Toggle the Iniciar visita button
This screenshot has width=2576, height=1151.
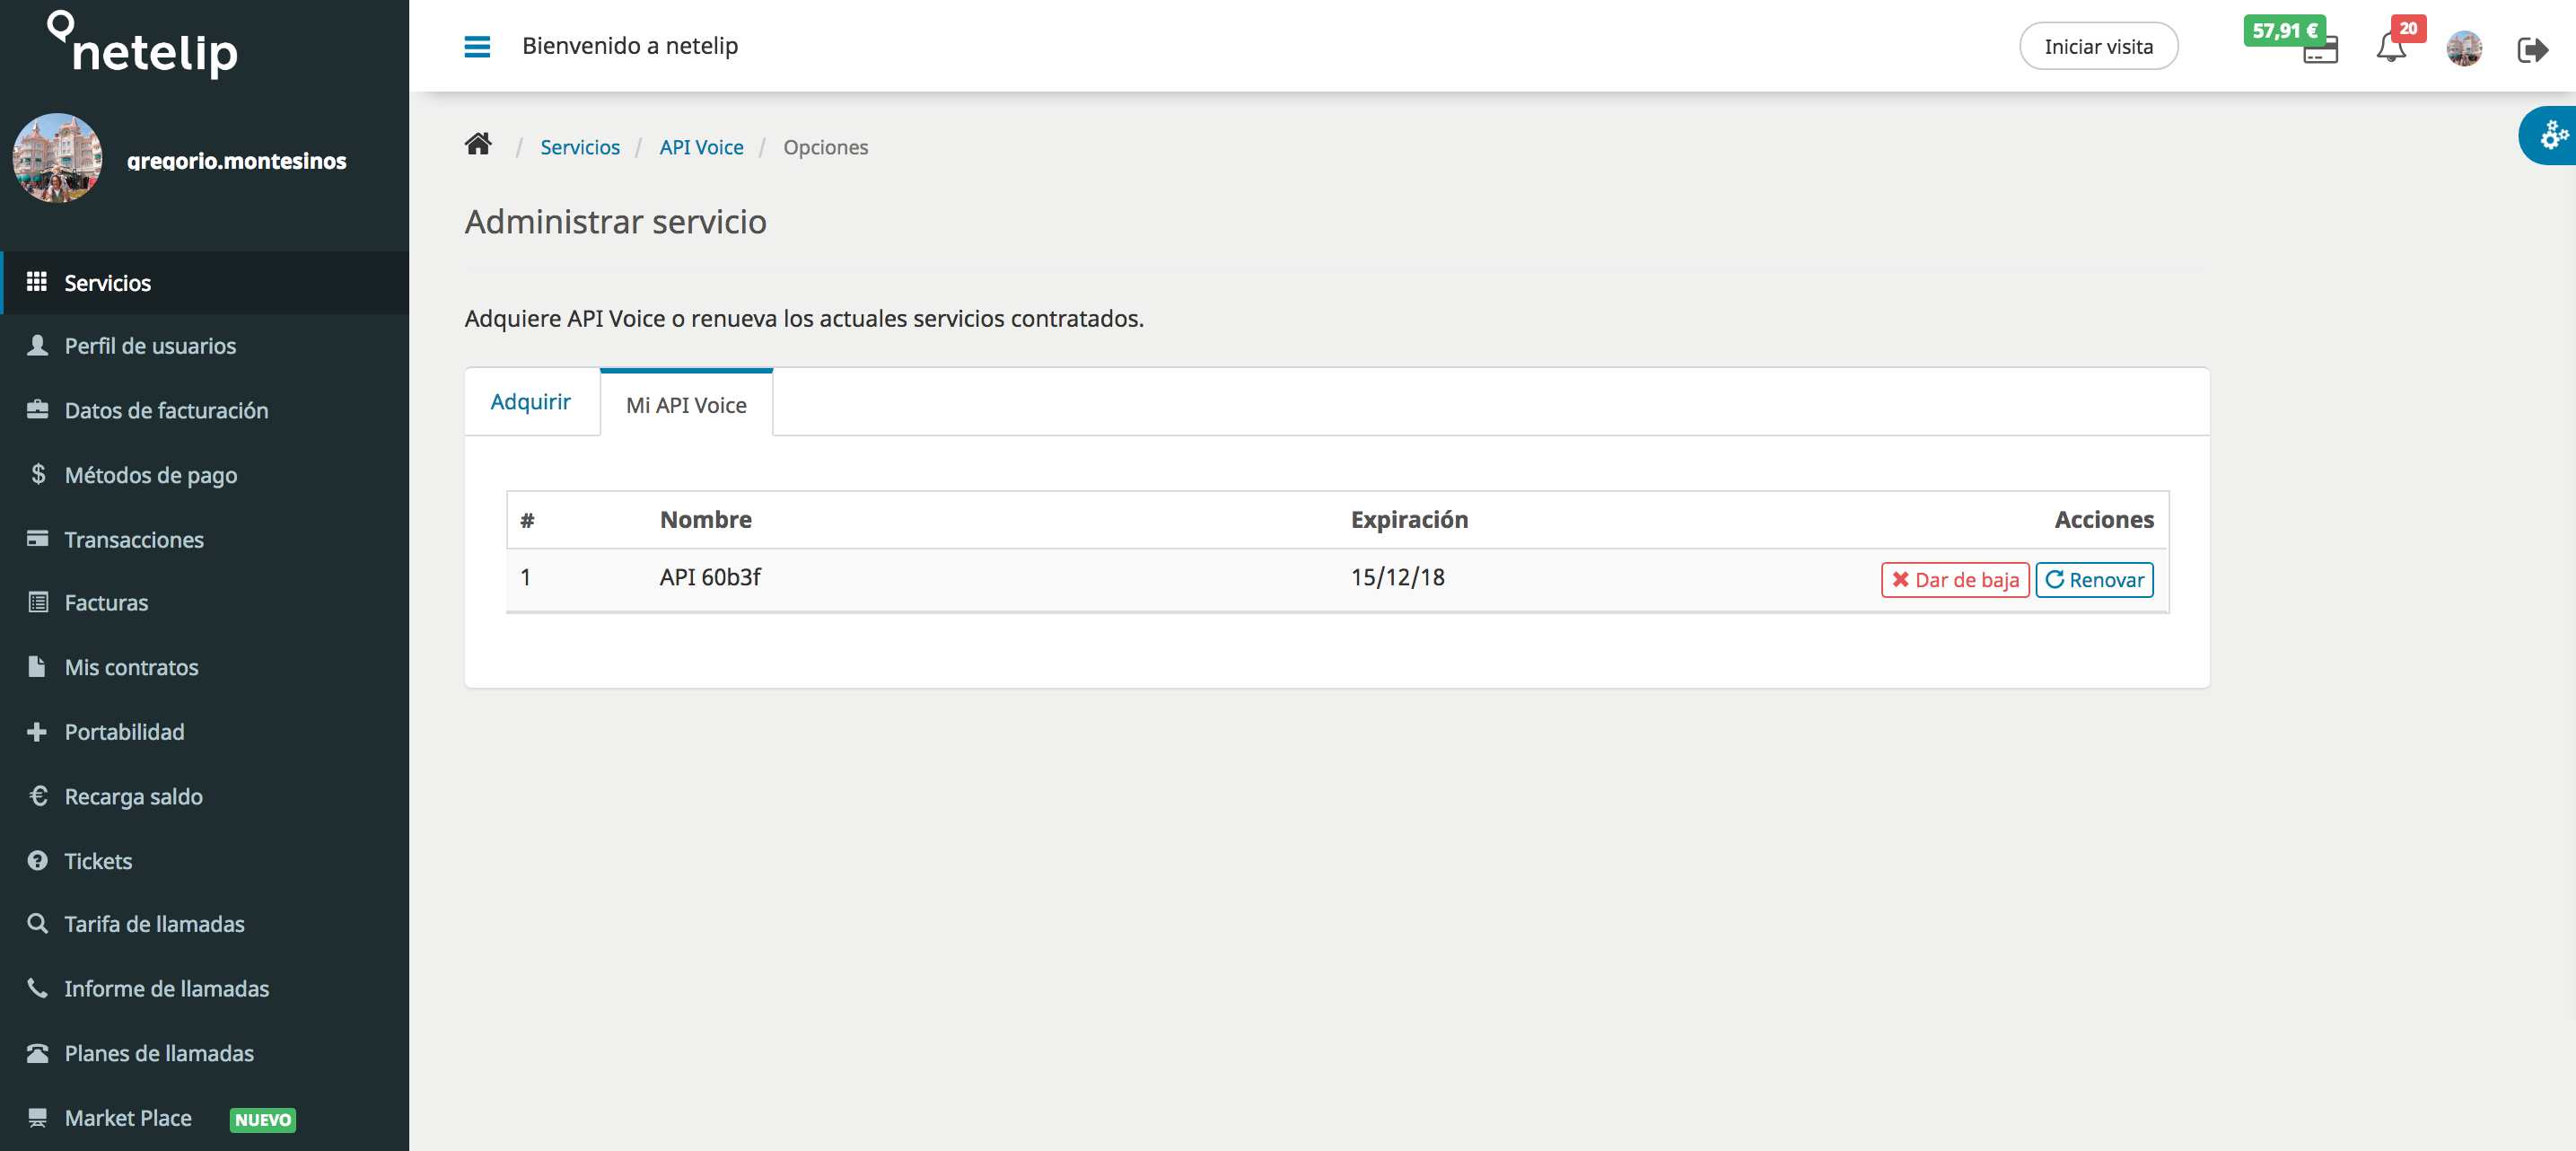point(2098,46)
